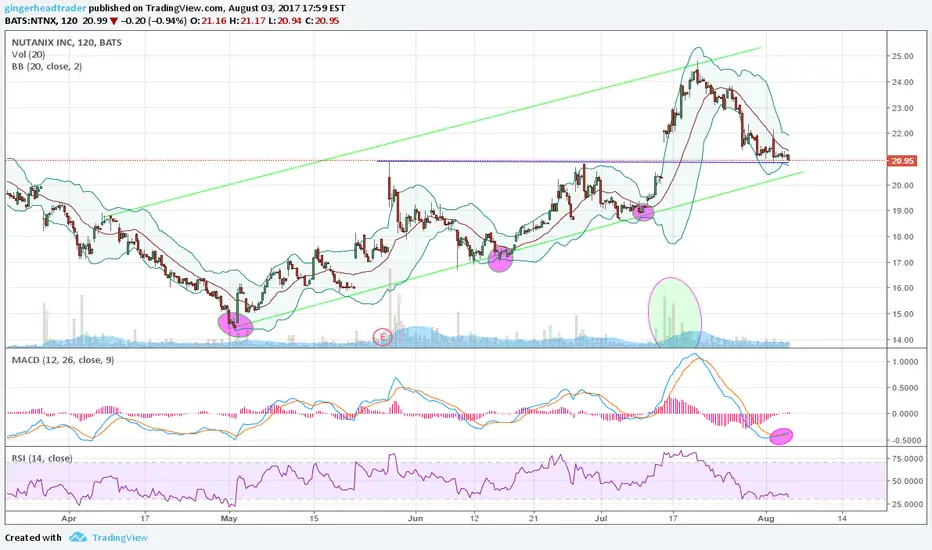
Task: Click the TradingView cloud logo icon
Action: pos(77,538)
